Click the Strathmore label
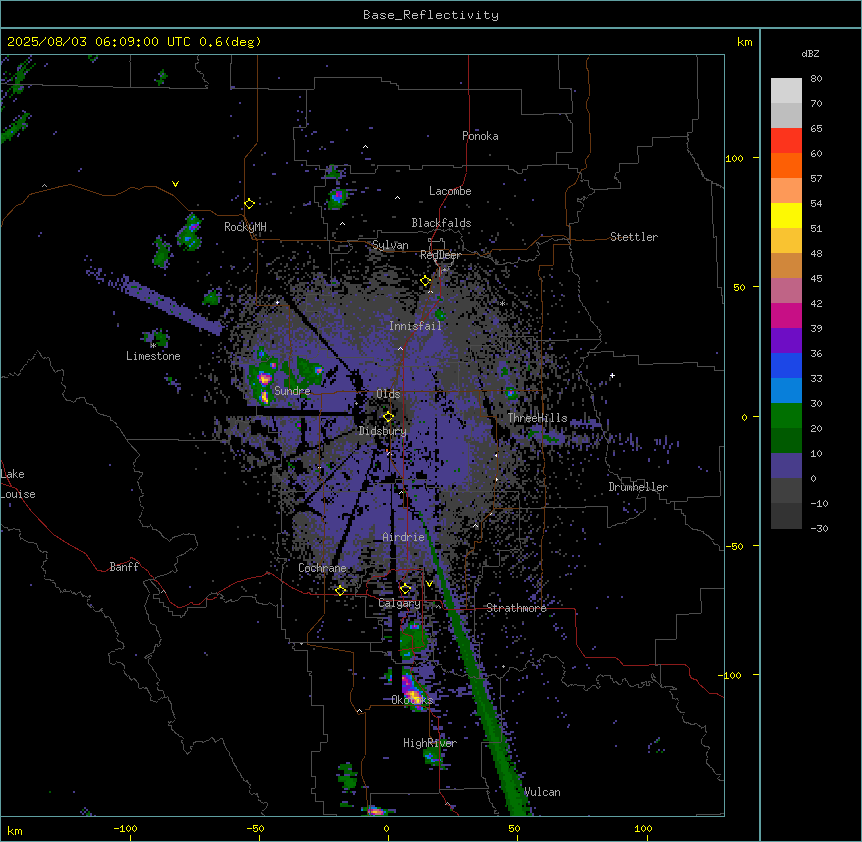The width and height of the screenshot is (862, 842). point(516,608)
